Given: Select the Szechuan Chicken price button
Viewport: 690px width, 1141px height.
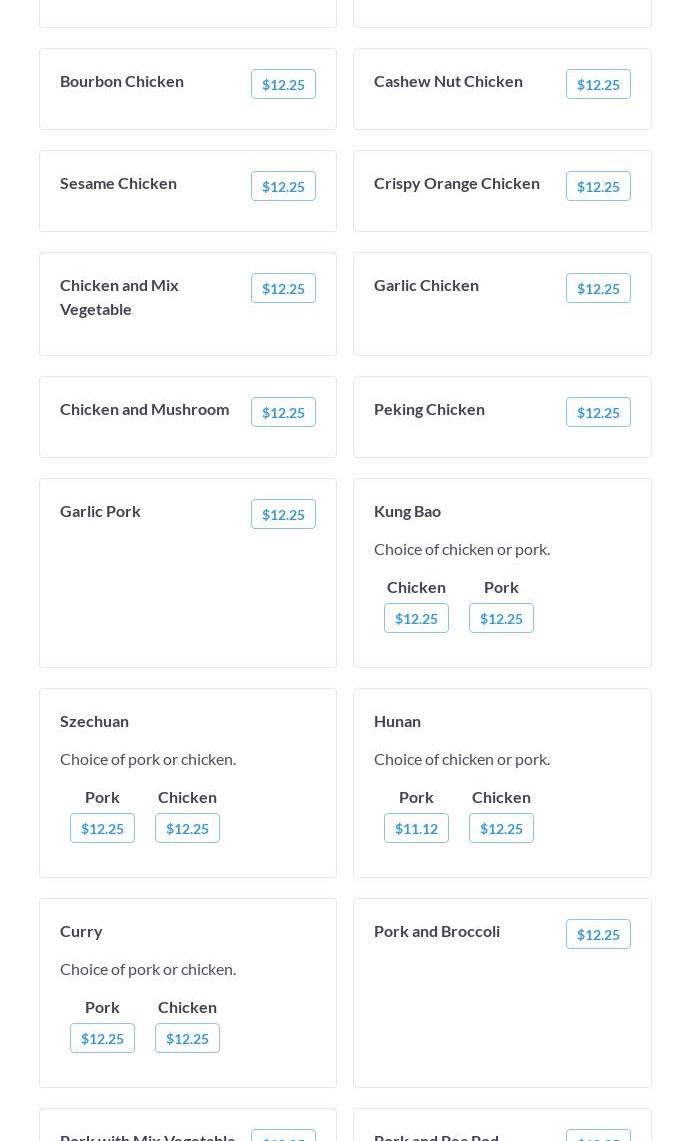Looking at the screenshot, I should tap(187, 829).
